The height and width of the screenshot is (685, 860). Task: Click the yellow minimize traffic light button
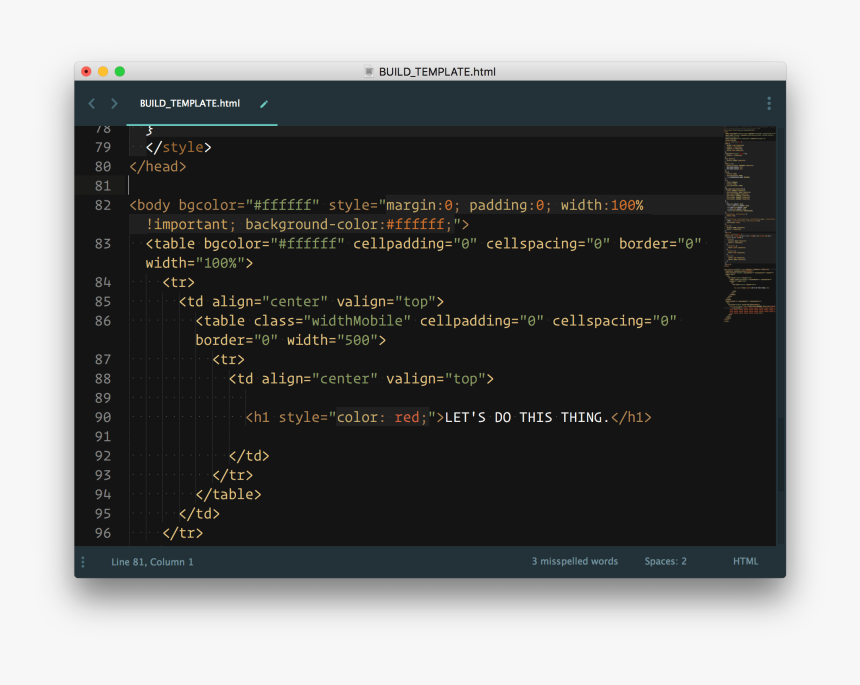pos(104,71)
